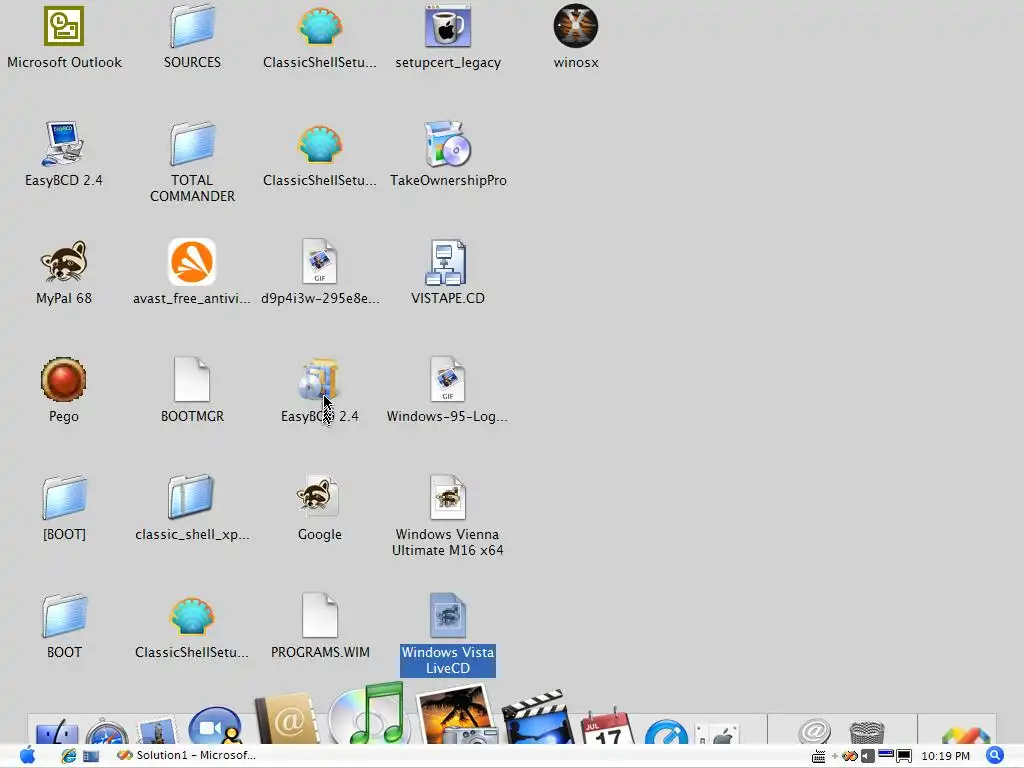Click the colorful icon at dock's end

966,735
